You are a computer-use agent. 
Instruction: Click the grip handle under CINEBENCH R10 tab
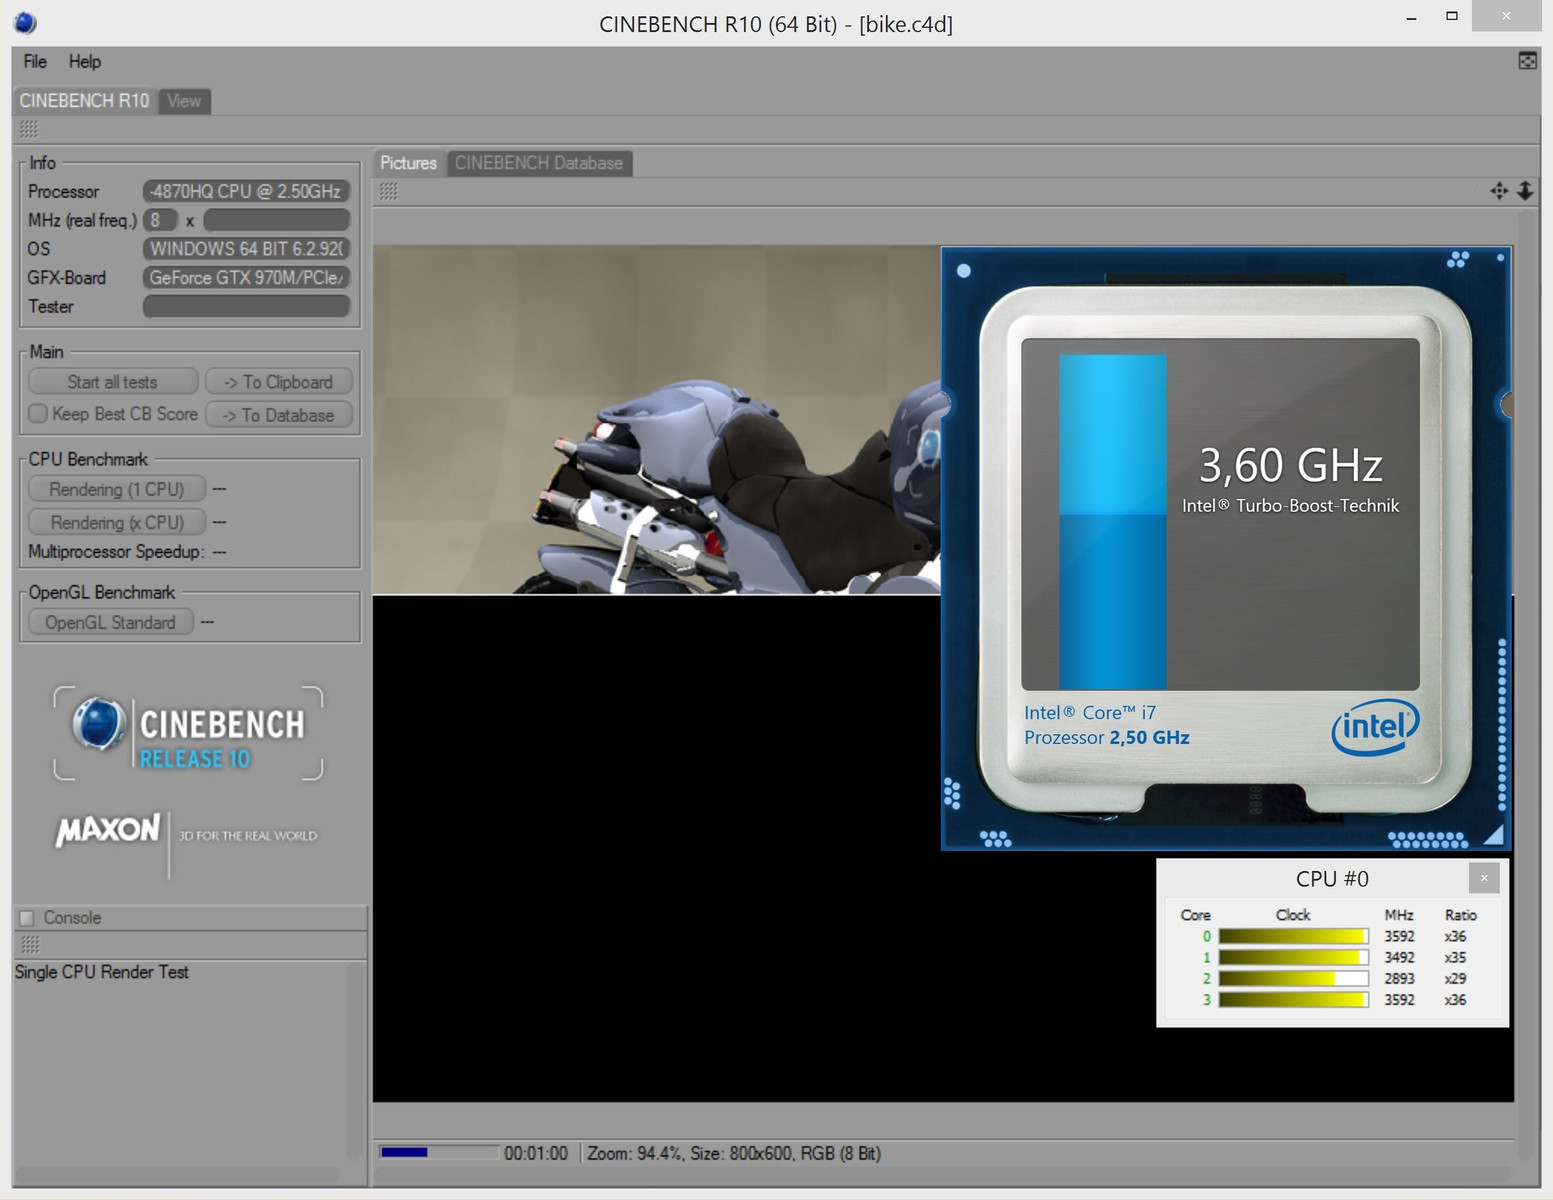click(x=29, y=129)
